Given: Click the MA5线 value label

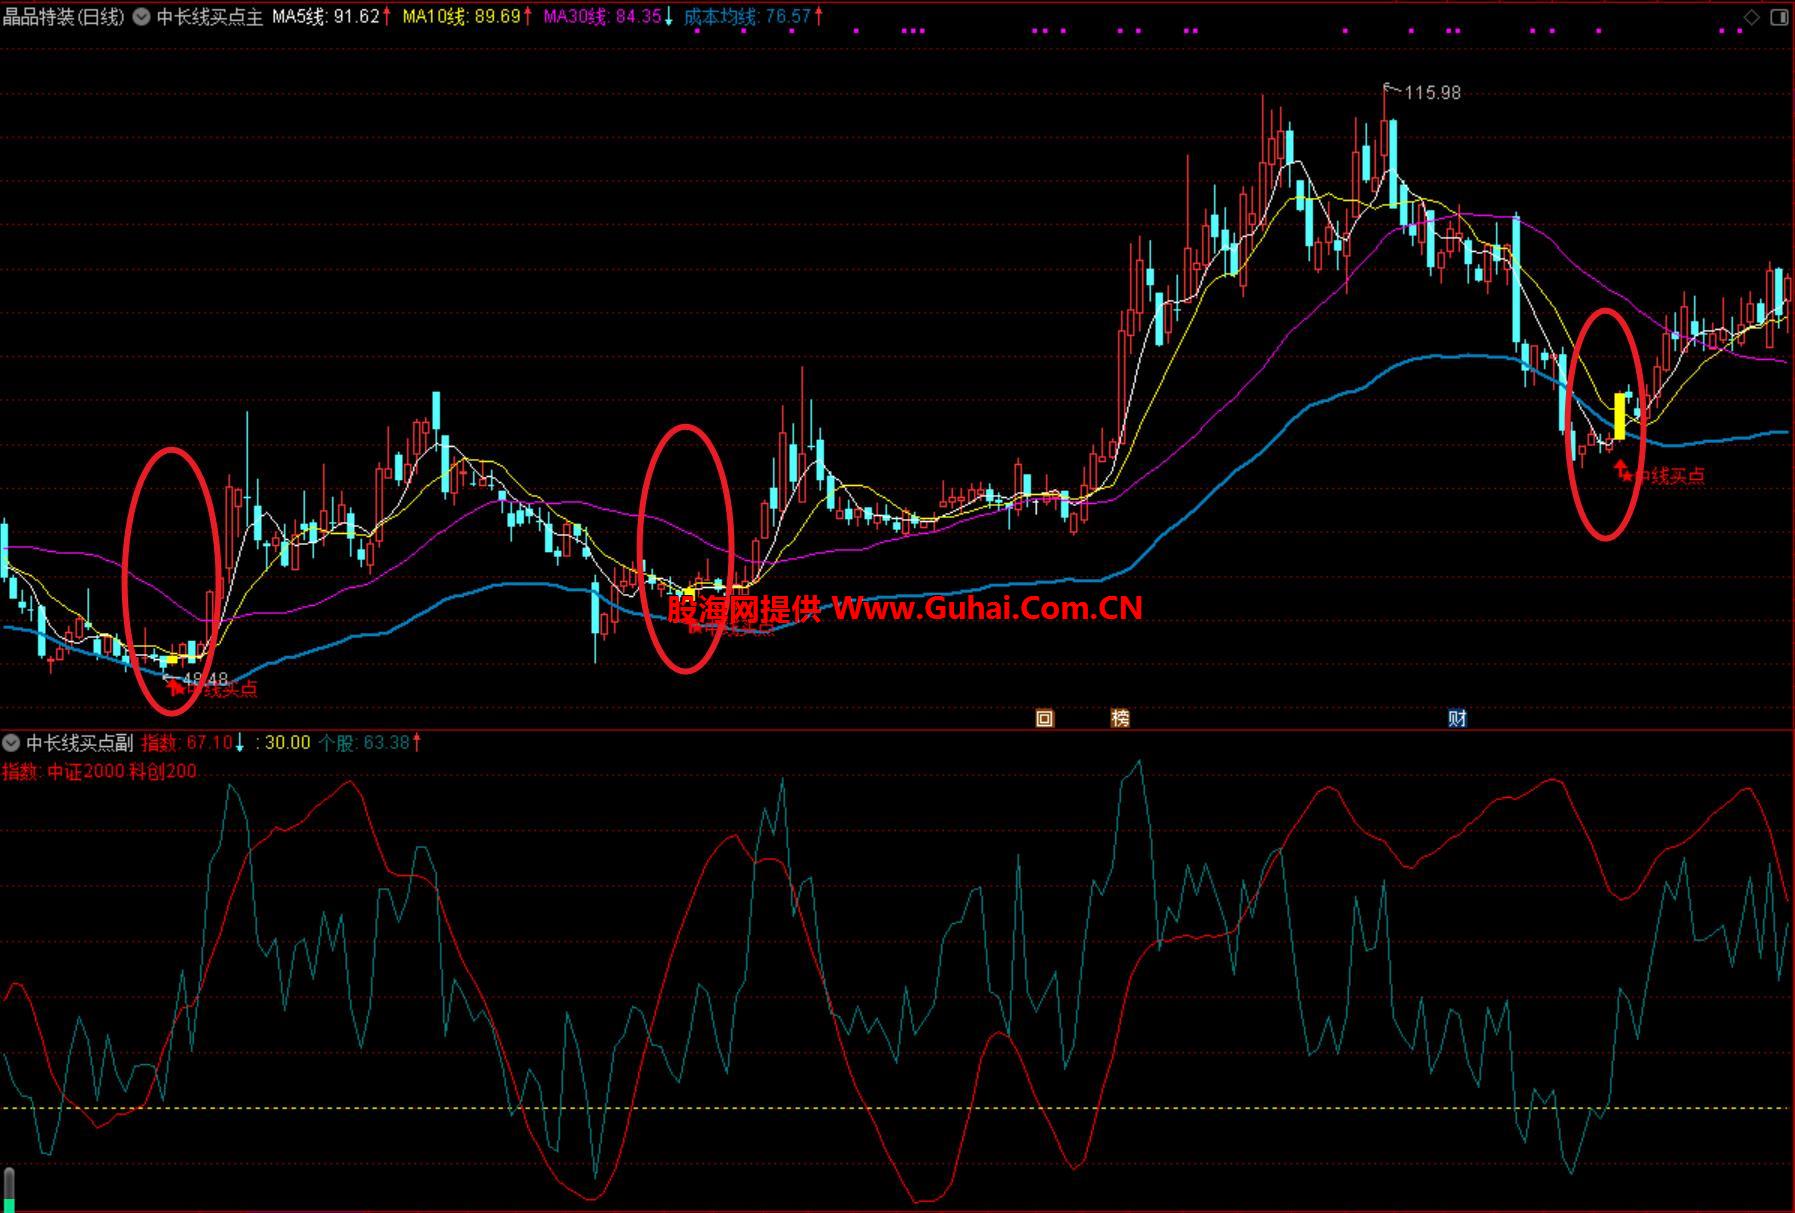Looking at the screenshot, I should pos(326,17).
